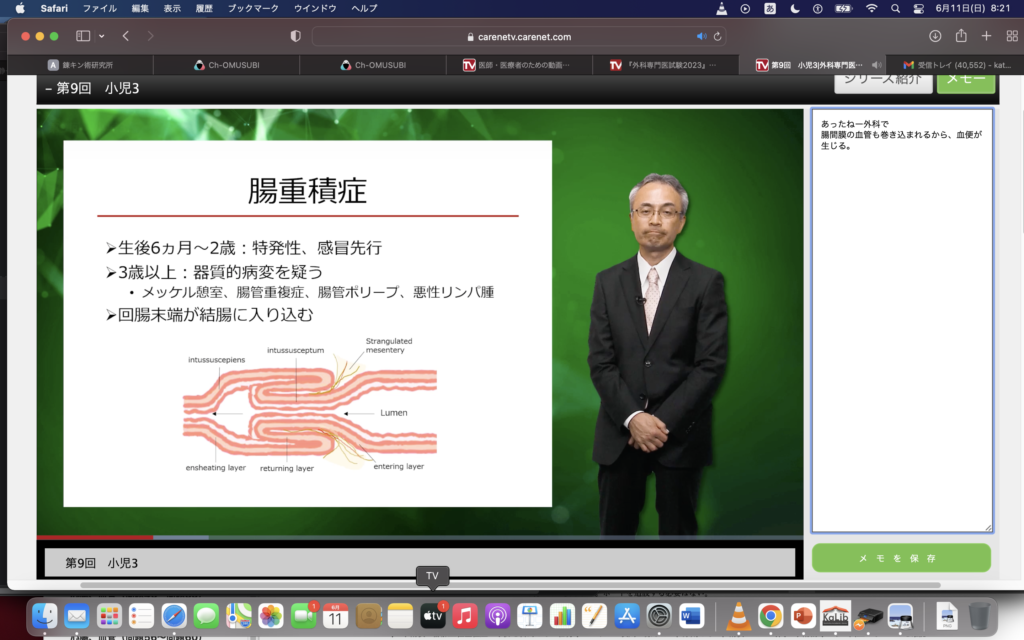Viewport: 1024px width, 640px height.
Task: Open the ブックマーク menu in the menu bar
Action: coord(252,8)
